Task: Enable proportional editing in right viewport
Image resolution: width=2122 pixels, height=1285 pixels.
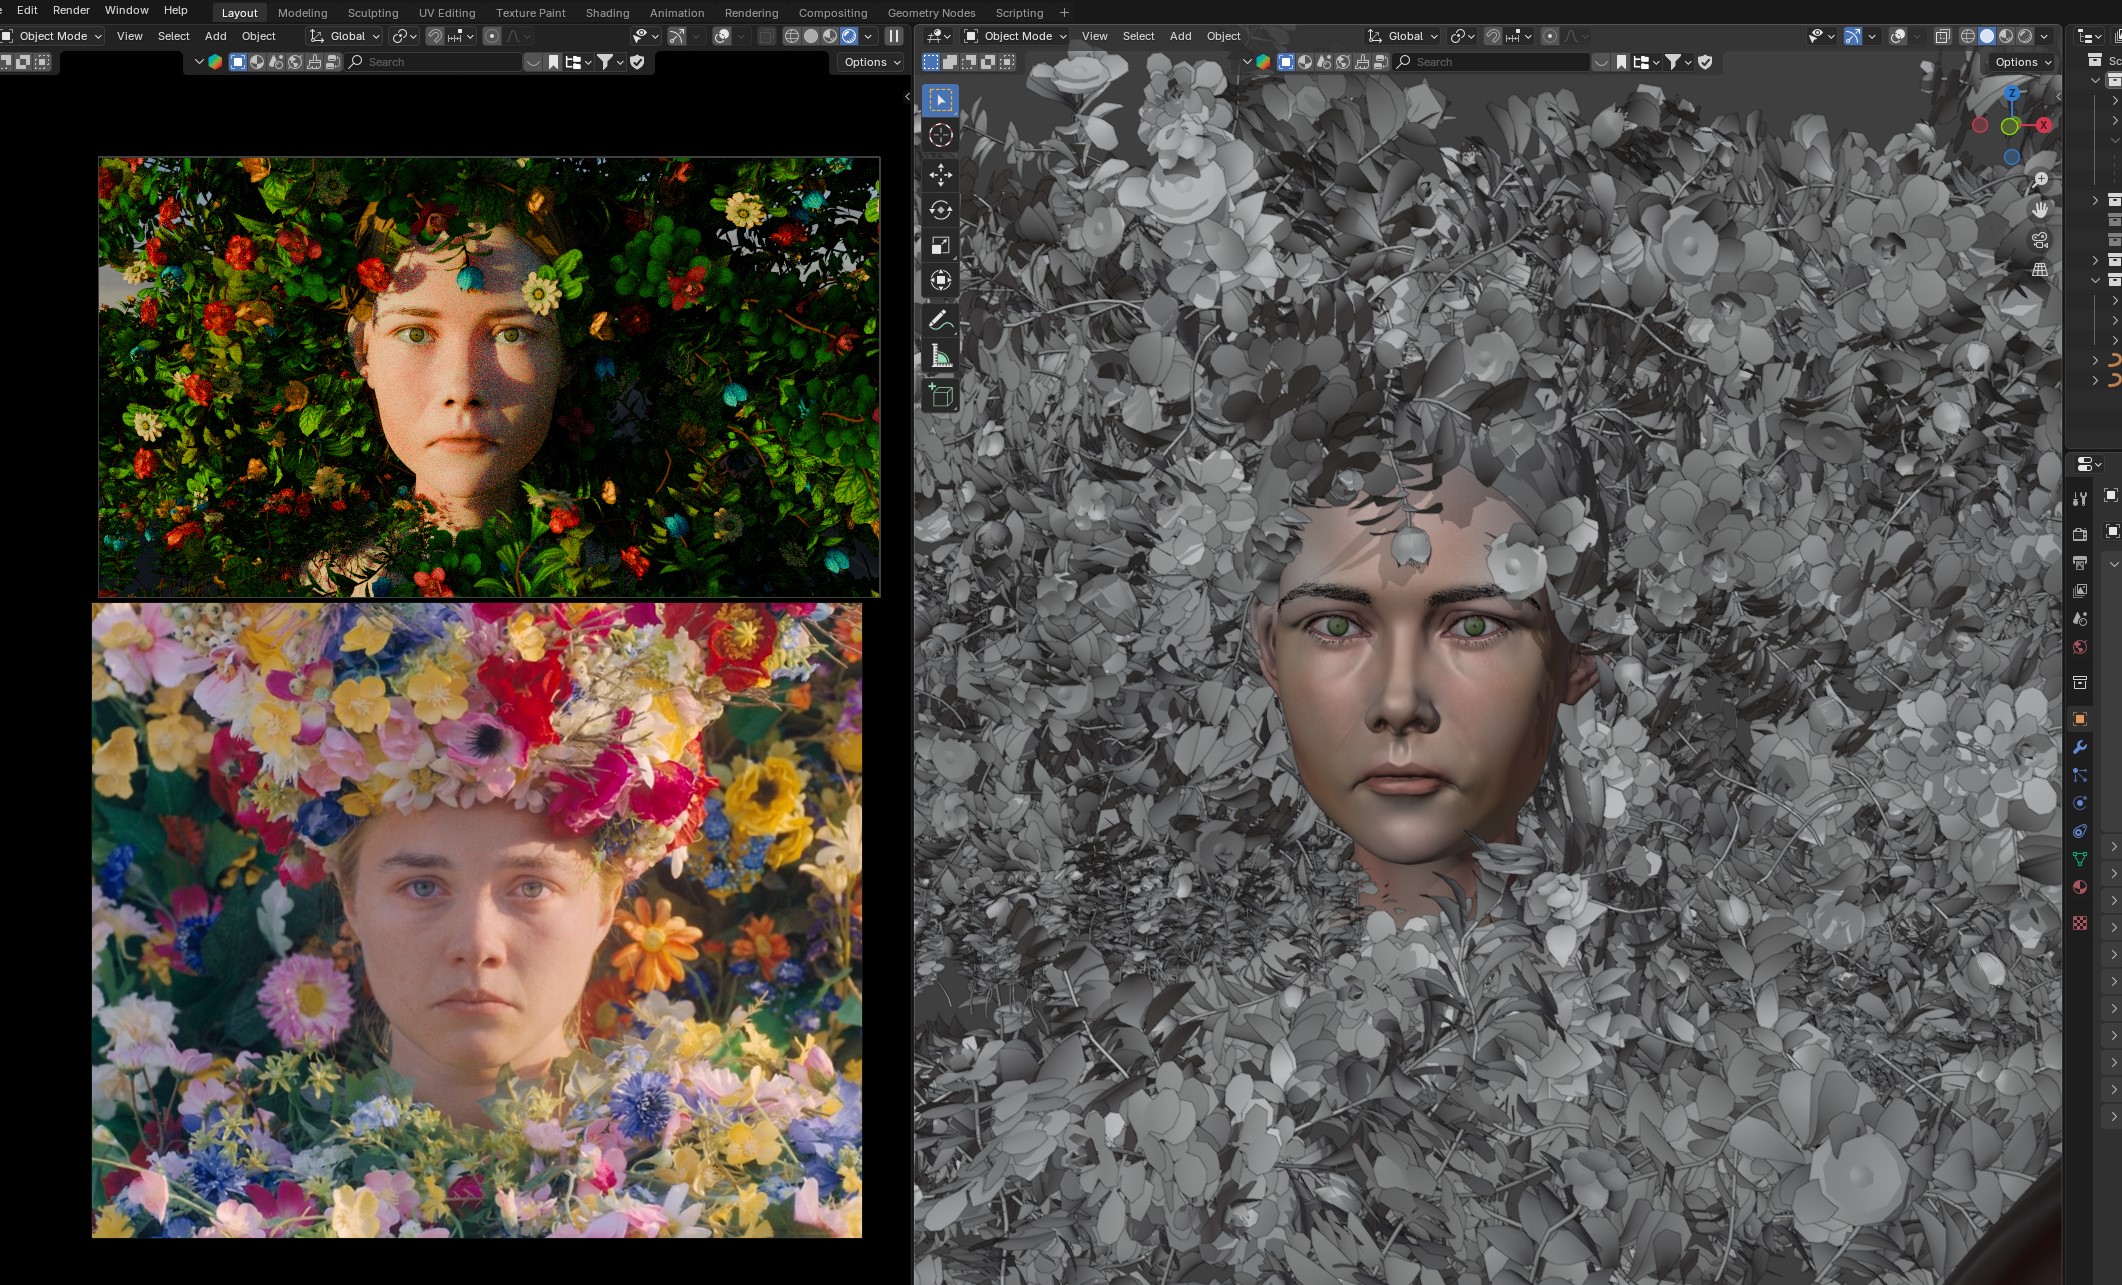Action: 1549,36
